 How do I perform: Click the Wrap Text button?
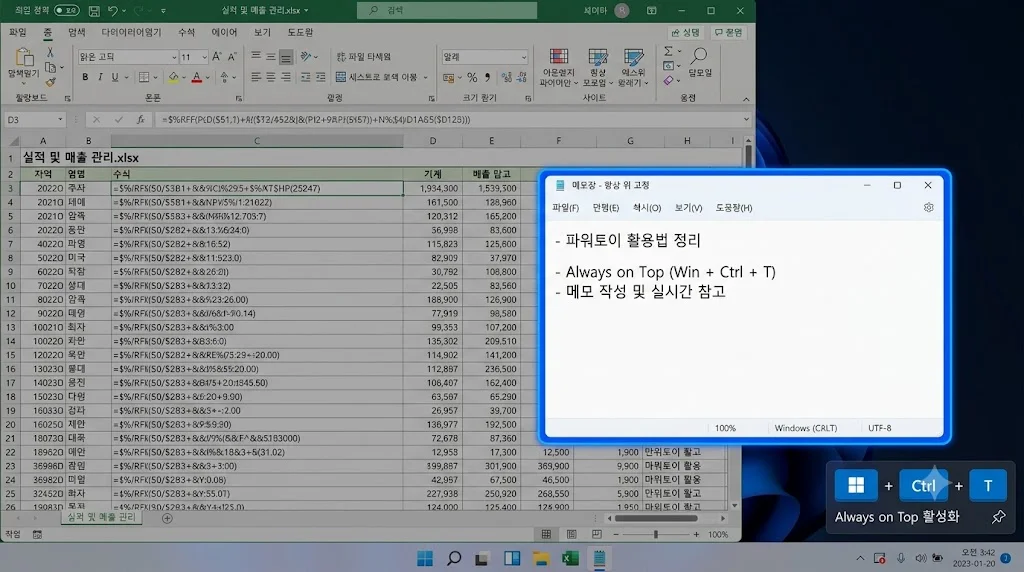point(364,57)
